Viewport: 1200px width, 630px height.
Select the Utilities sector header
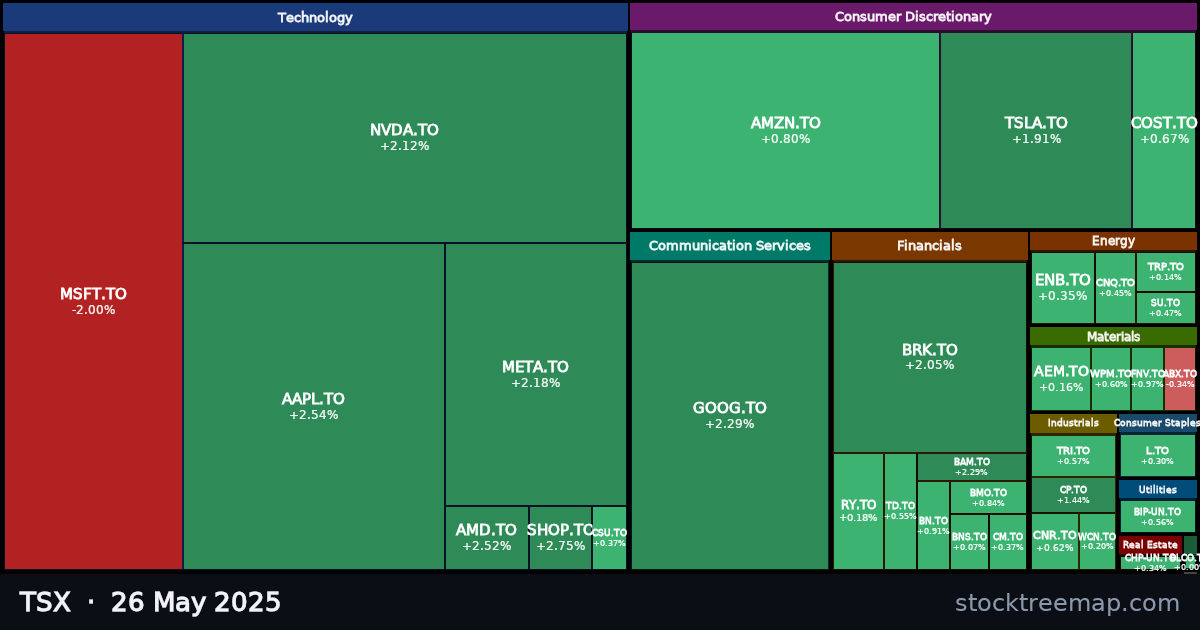tap(1157, 490)
